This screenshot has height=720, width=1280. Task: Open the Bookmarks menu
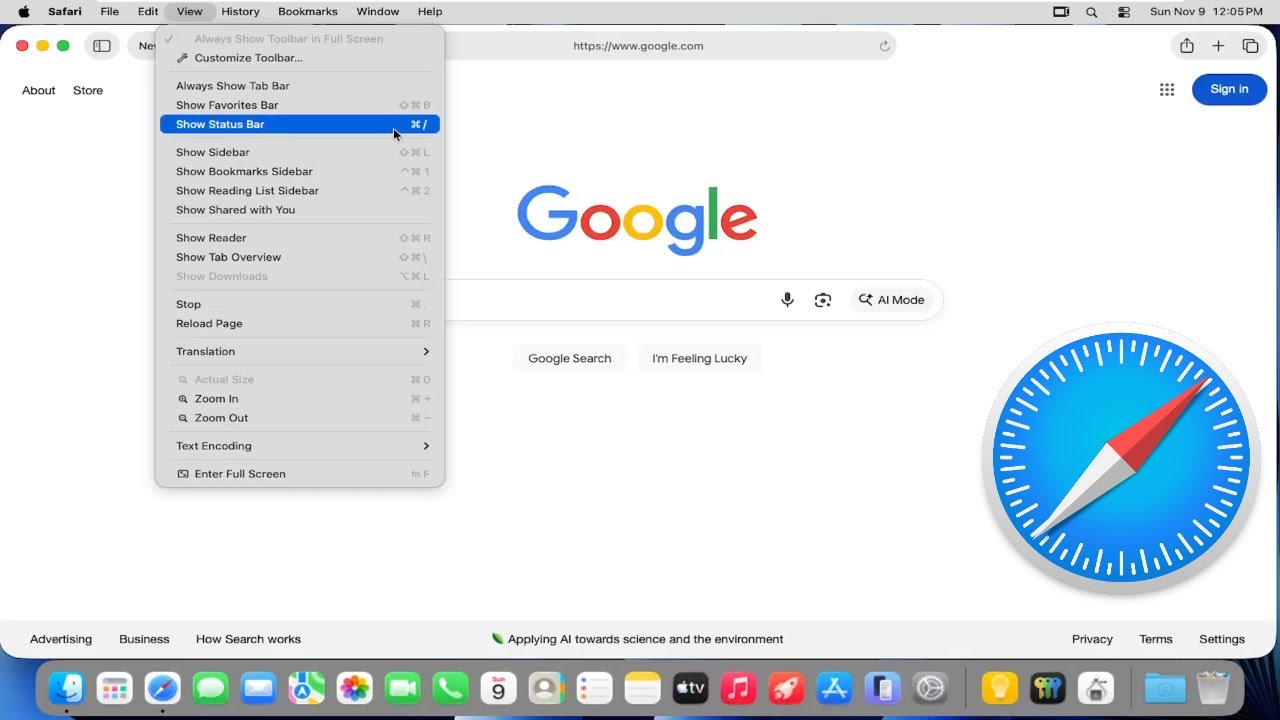click(308, 12)
